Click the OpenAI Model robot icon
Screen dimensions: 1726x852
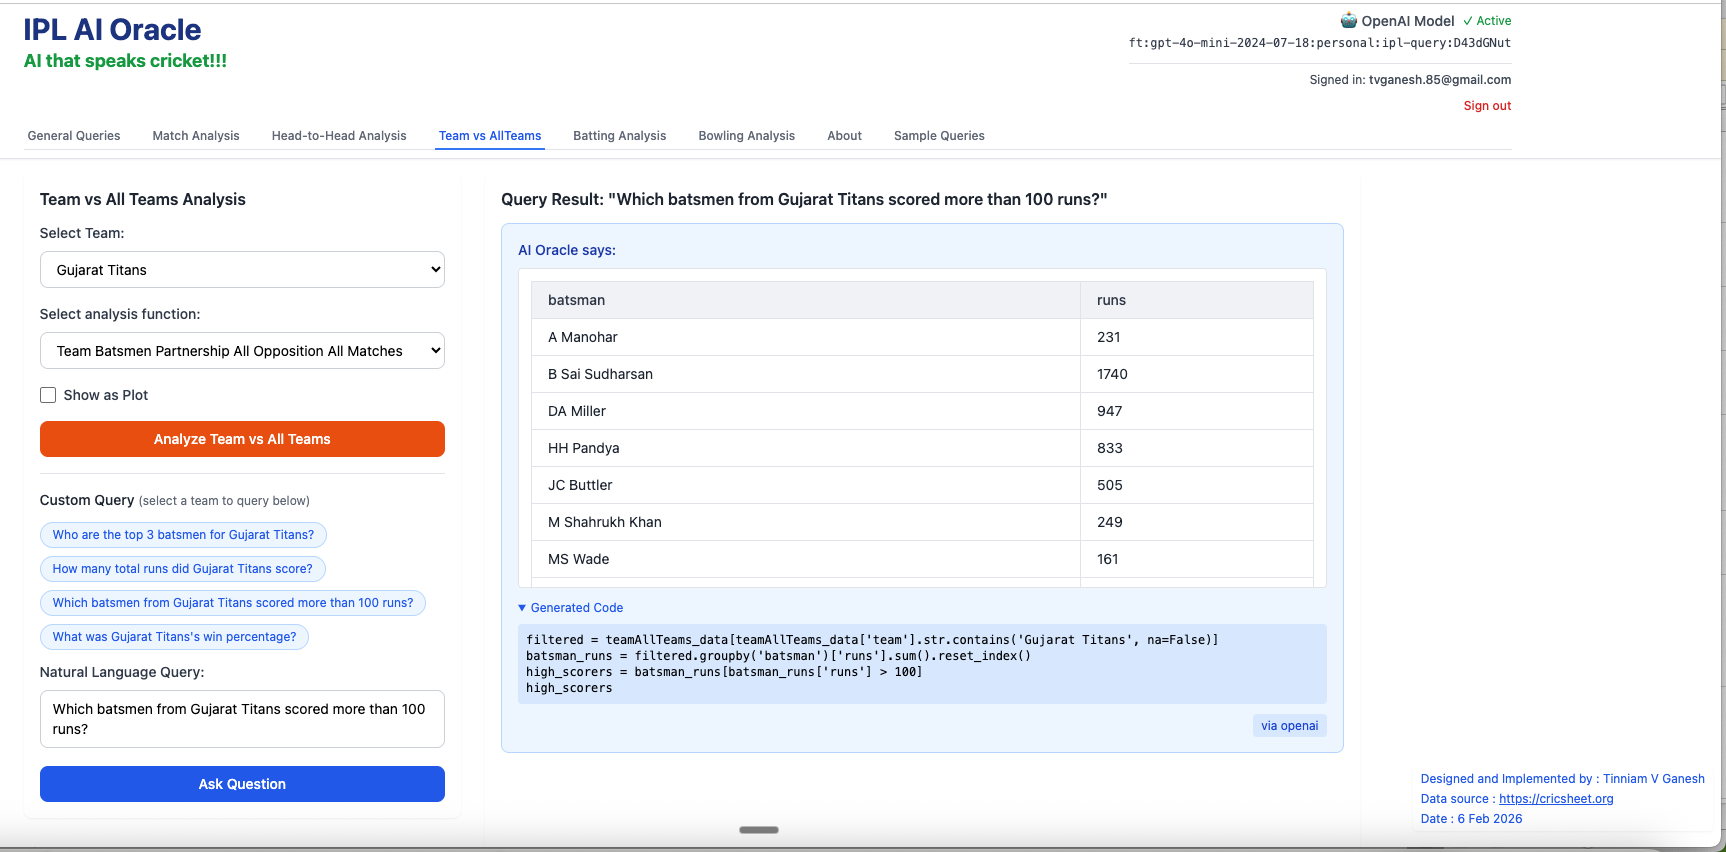click(1348, 20)
